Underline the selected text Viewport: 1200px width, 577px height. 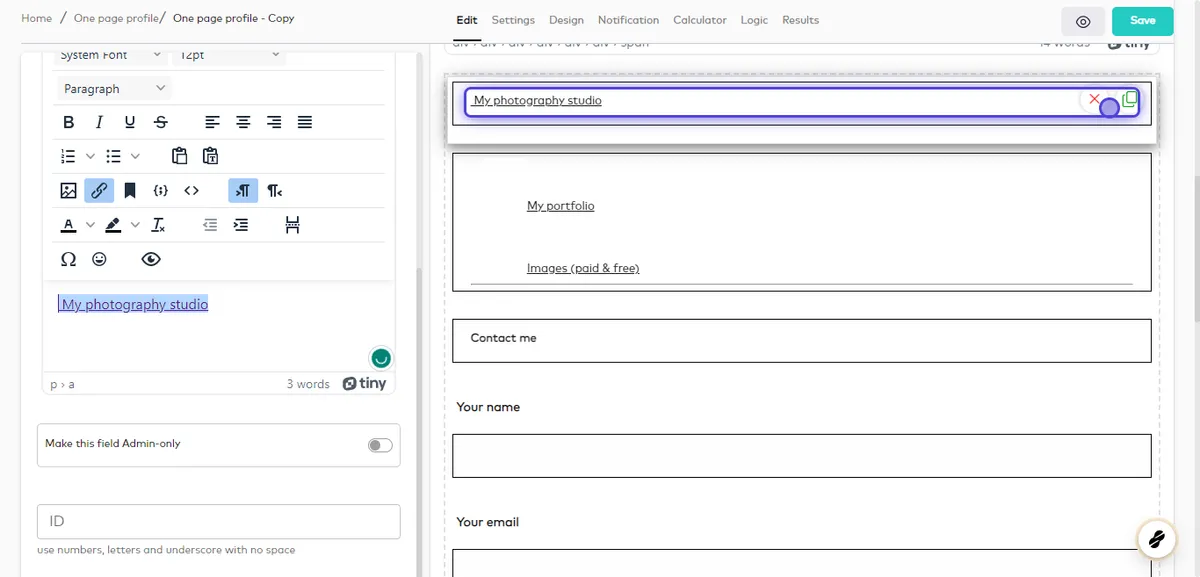tap(130, 122)
